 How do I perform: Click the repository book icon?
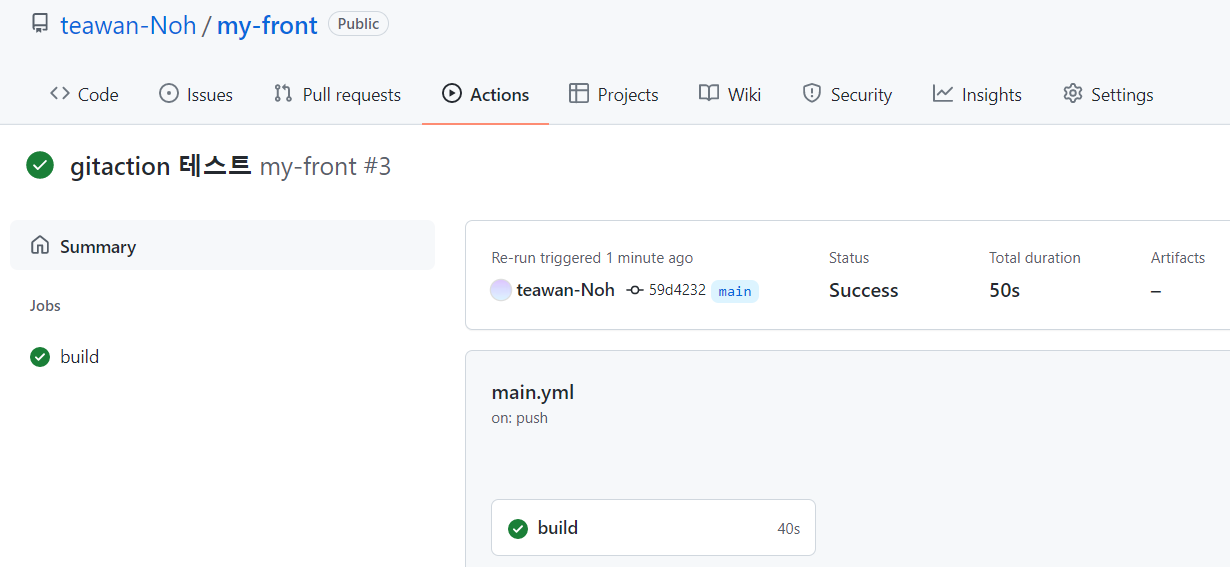(x=40, y=23)
